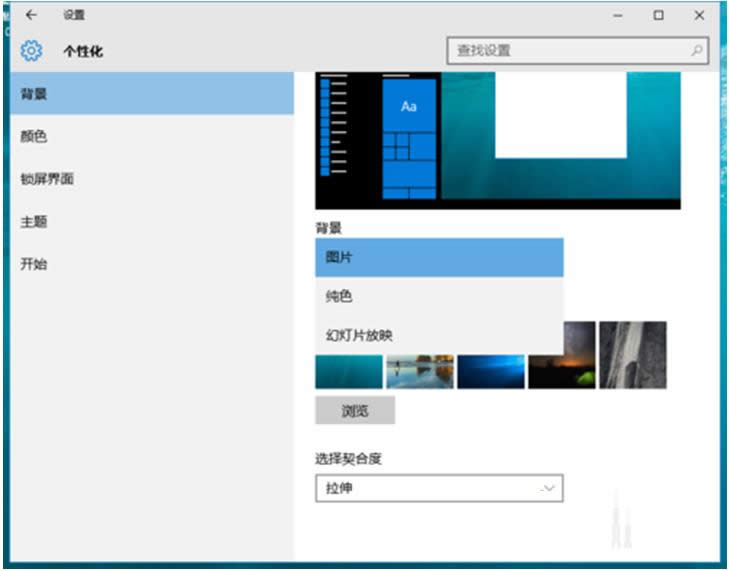The width and height of the screenshot is (729, 571).
Task: Select the blue Windows wallpaper thumbnail
Action: 491,372
